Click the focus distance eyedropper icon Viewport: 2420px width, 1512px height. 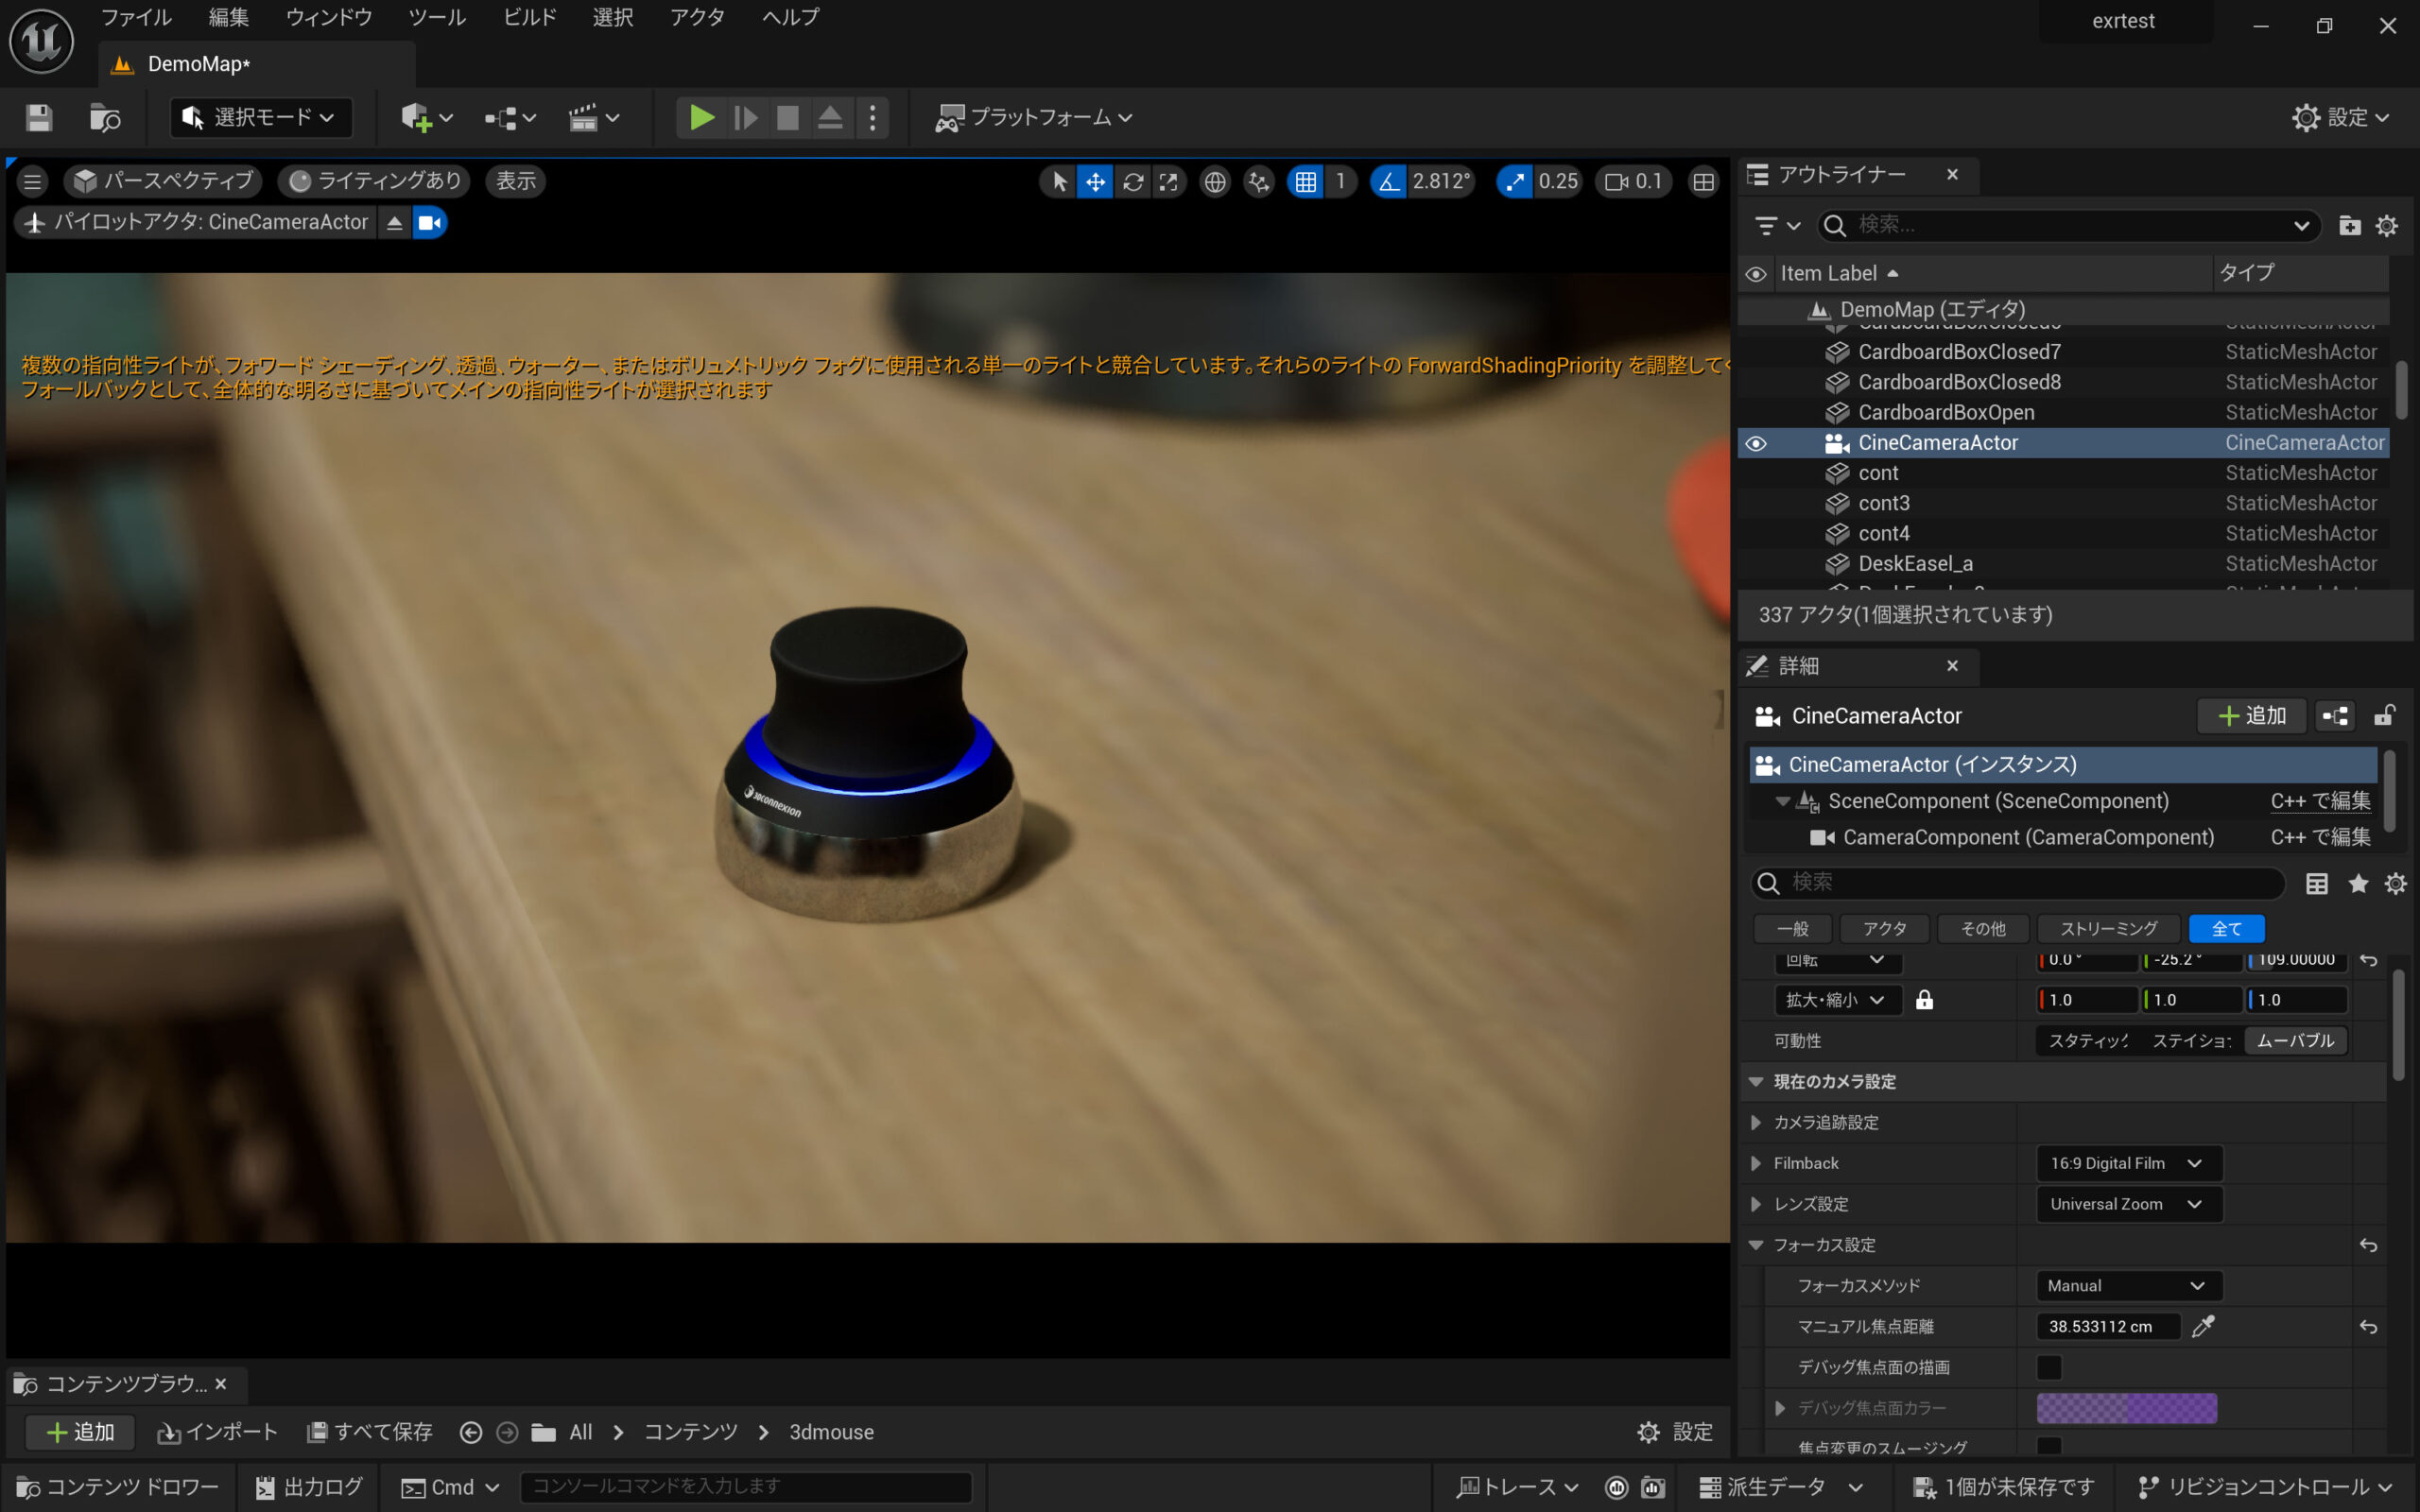point(2203,1326)
